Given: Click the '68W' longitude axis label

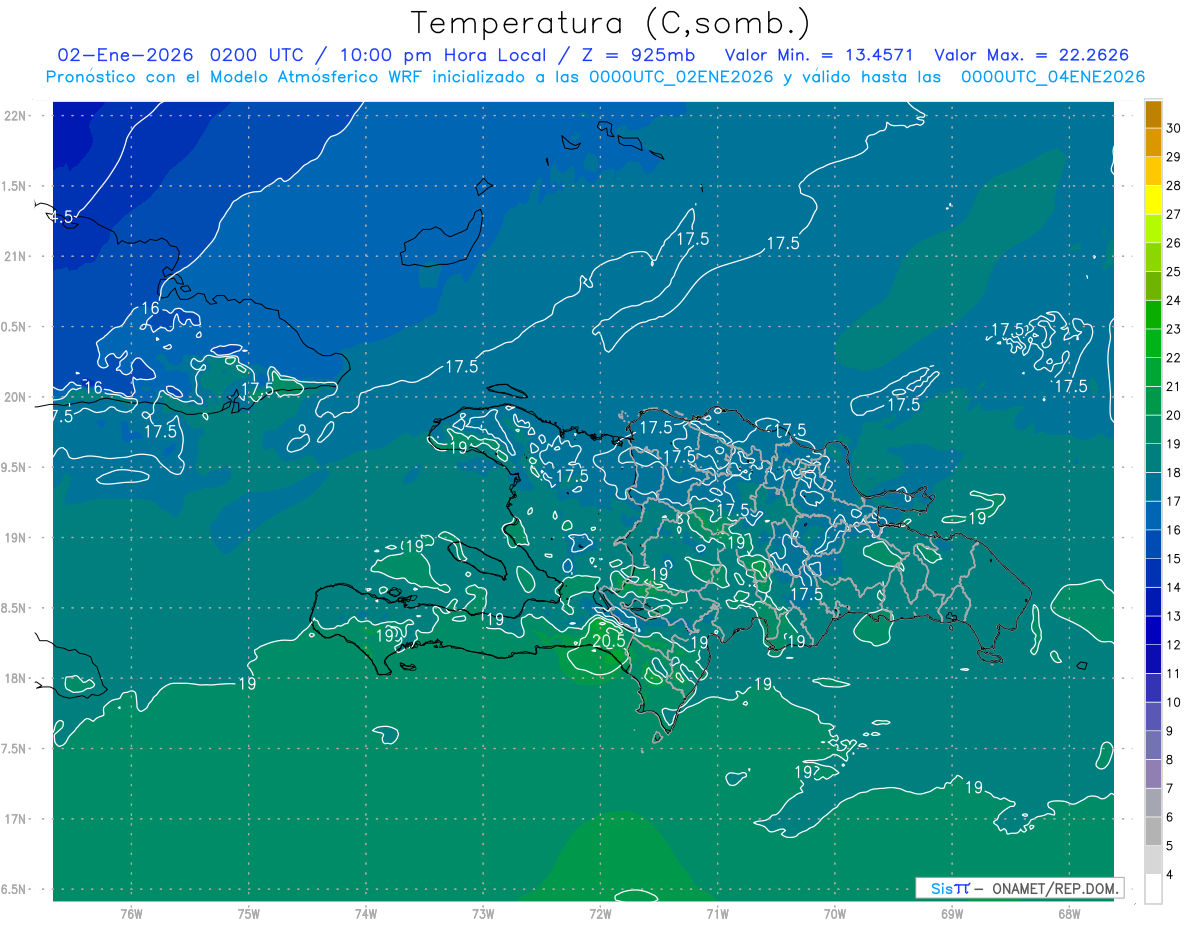Looking at the screenshot, I should coord(1068,913).
